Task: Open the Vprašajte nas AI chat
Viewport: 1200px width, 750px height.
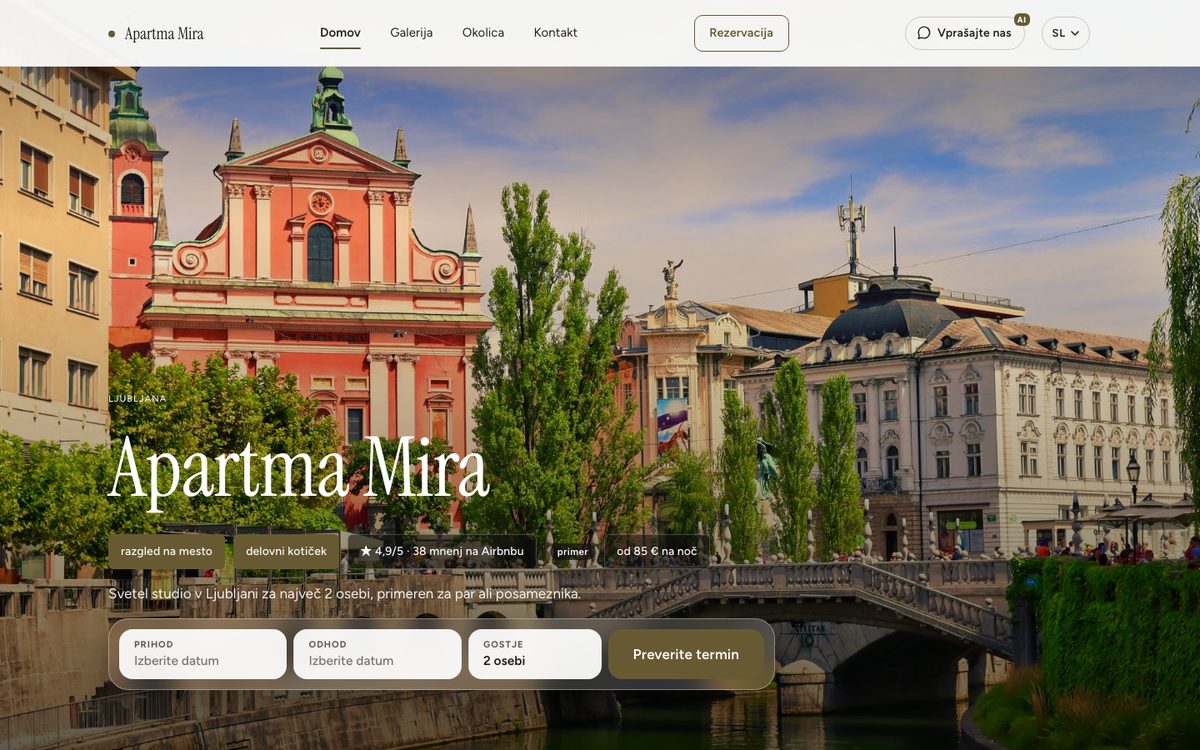Action: (965, 33)
